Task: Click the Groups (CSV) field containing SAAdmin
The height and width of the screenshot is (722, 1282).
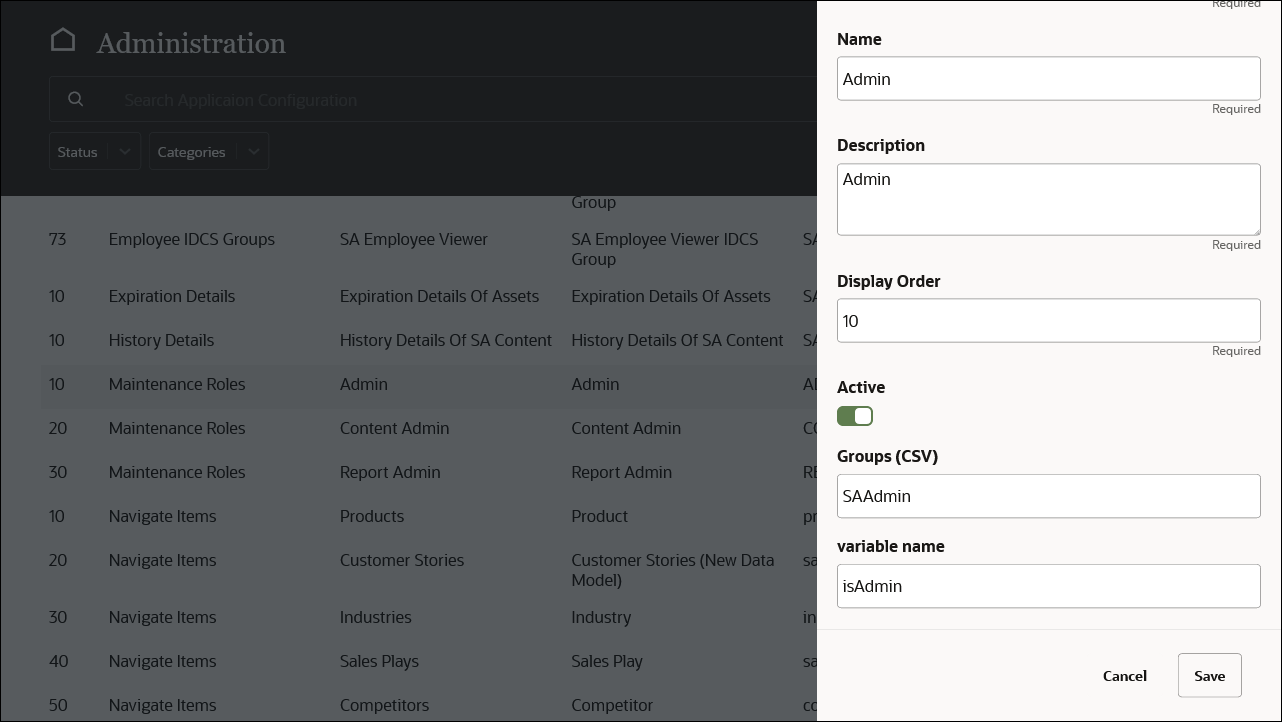Action: click(x=1048, y=496)
